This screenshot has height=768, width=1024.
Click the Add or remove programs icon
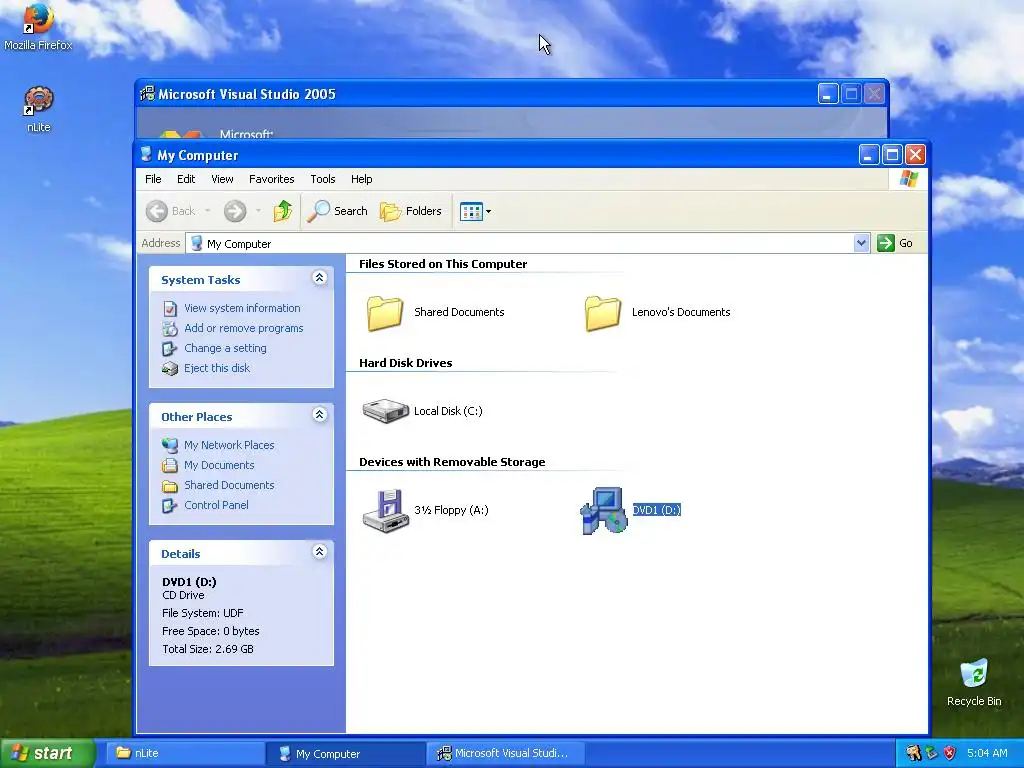pyautogui.click(x=170, y=328)
